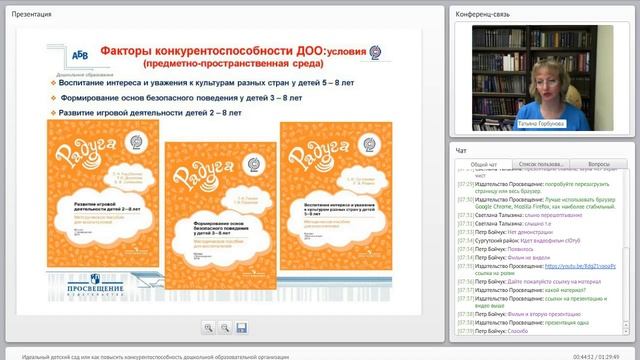This screenshot has height=360, width=640.
Task: Click the round emblem next to slide title
Action: [375, 52]
